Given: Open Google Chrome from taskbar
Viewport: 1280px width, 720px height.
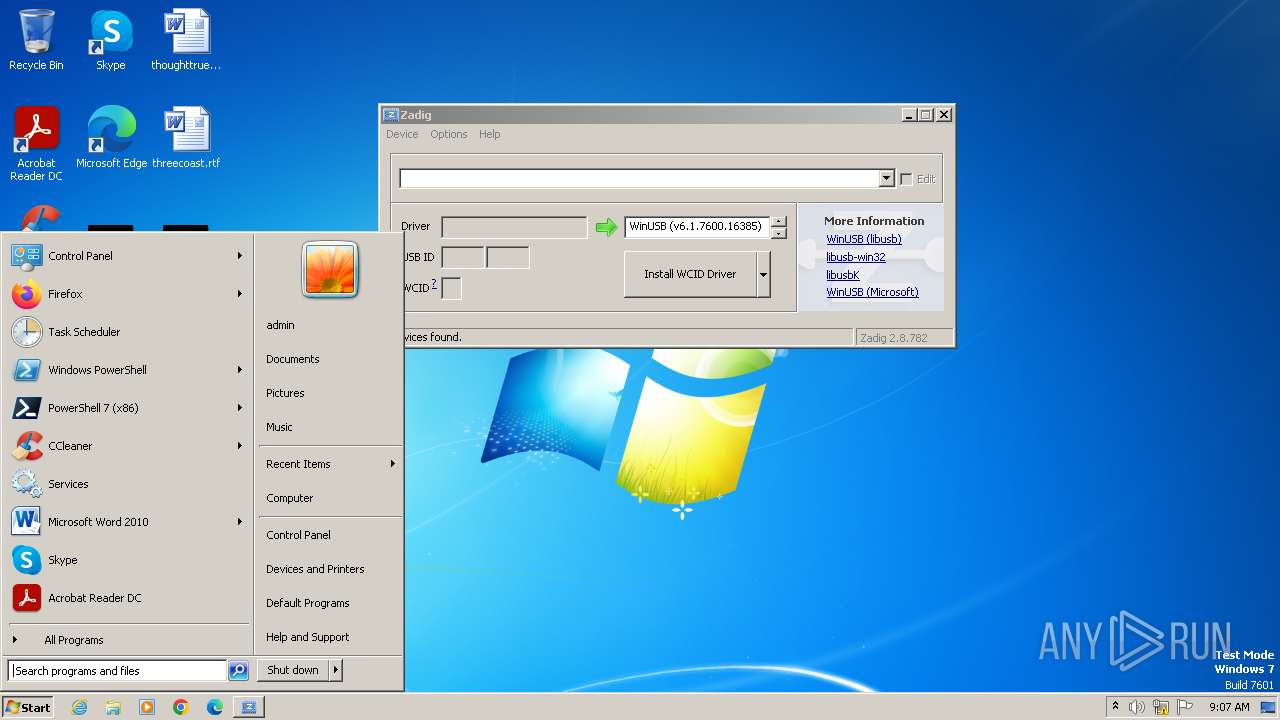Looking at the screenshot, I should (181, 707).
